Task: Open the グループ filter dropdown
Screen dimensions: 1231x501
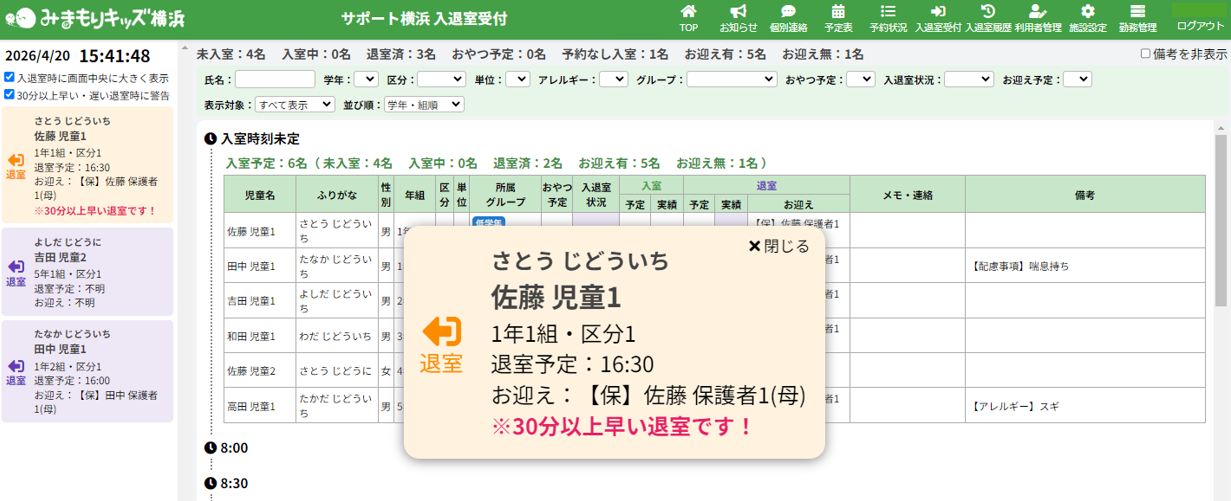Action: point(731,79)
